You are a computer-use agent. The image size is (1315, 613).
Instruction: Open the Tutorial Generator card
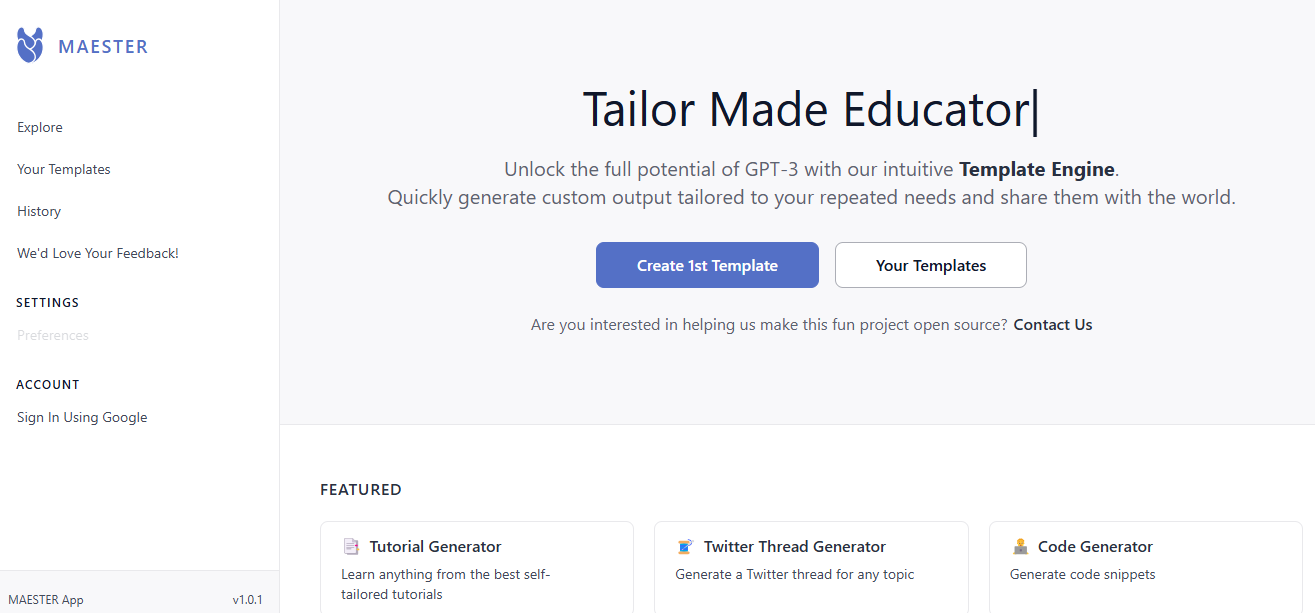click(x=477, y=567)
